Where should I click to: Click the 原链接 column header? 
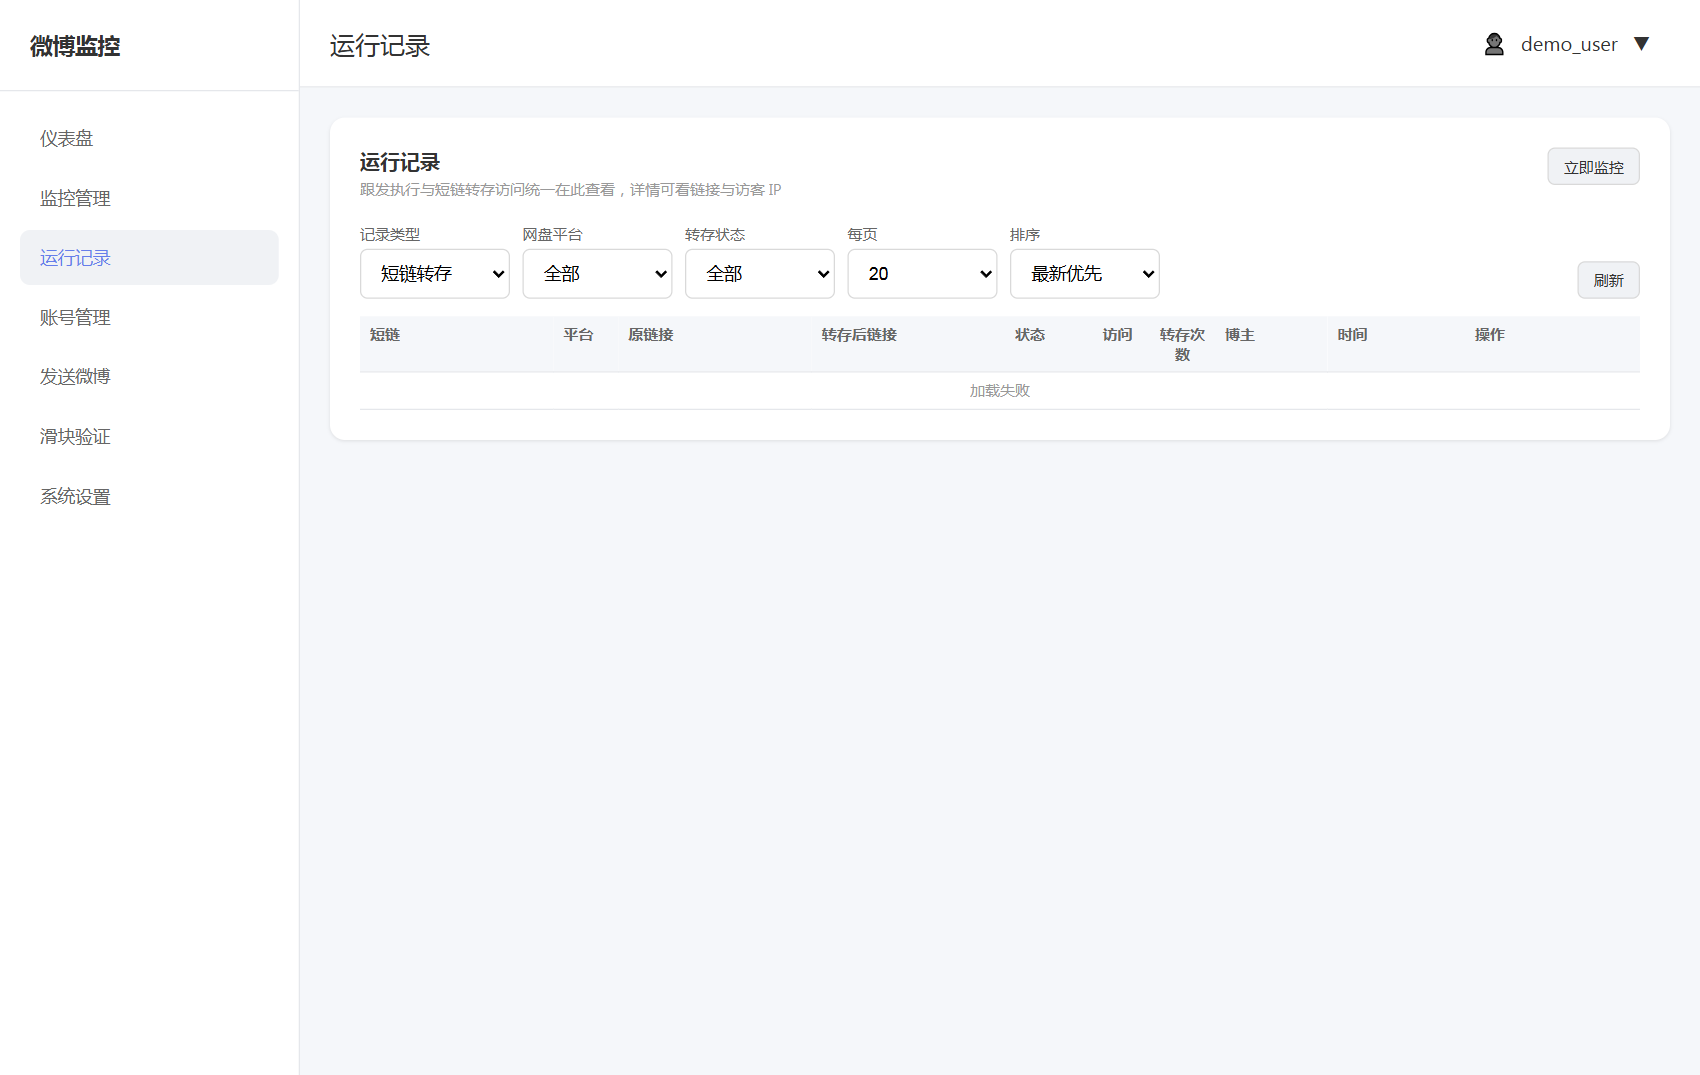pos(651,335)
